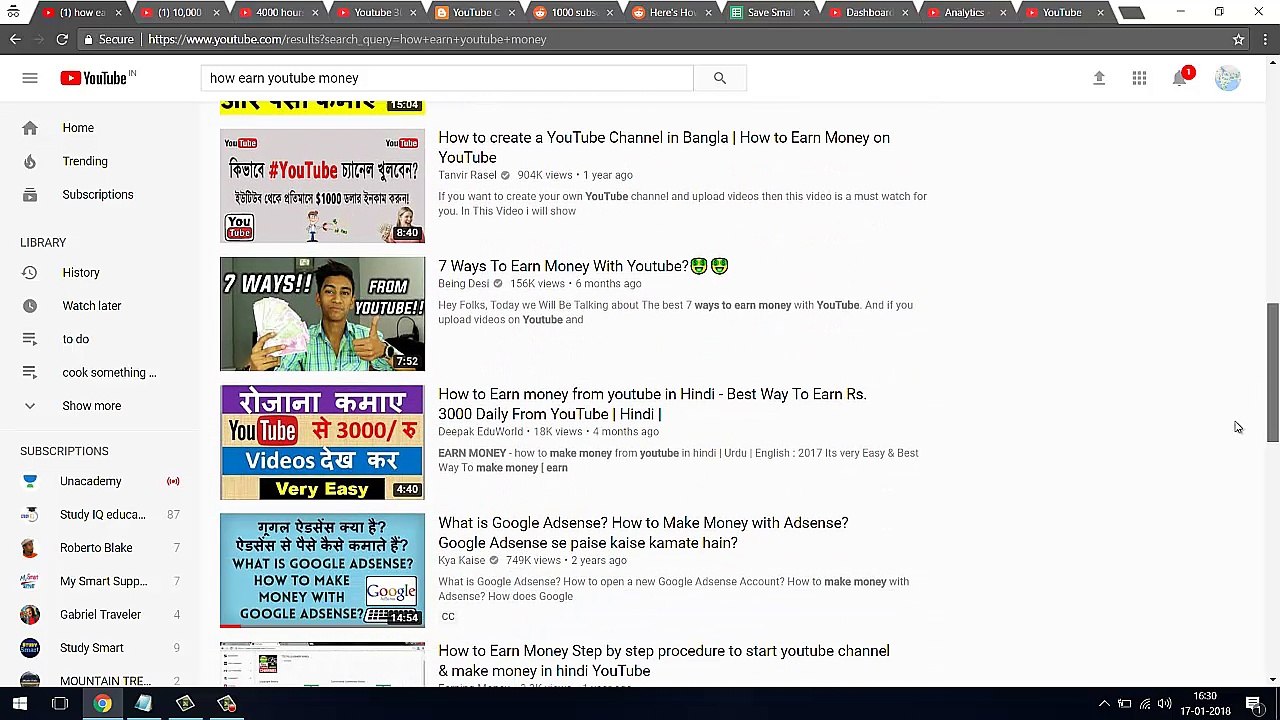This screenshot has height=720, width=1280.
Task: Click the Unacademy channel avatar
Action: (30, 481)
